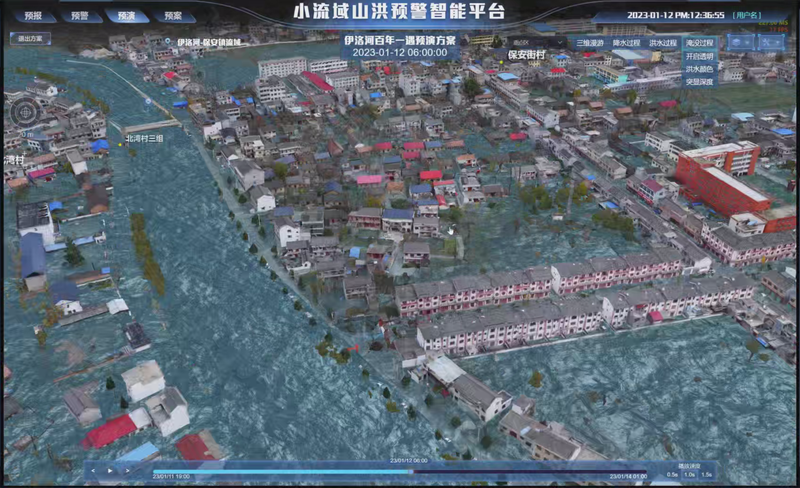Image resolution: width=800 pixels, height=488 pixels.
Task: Click the 23/01/11 19:00 timeline start label
Action: coord(171,476)
